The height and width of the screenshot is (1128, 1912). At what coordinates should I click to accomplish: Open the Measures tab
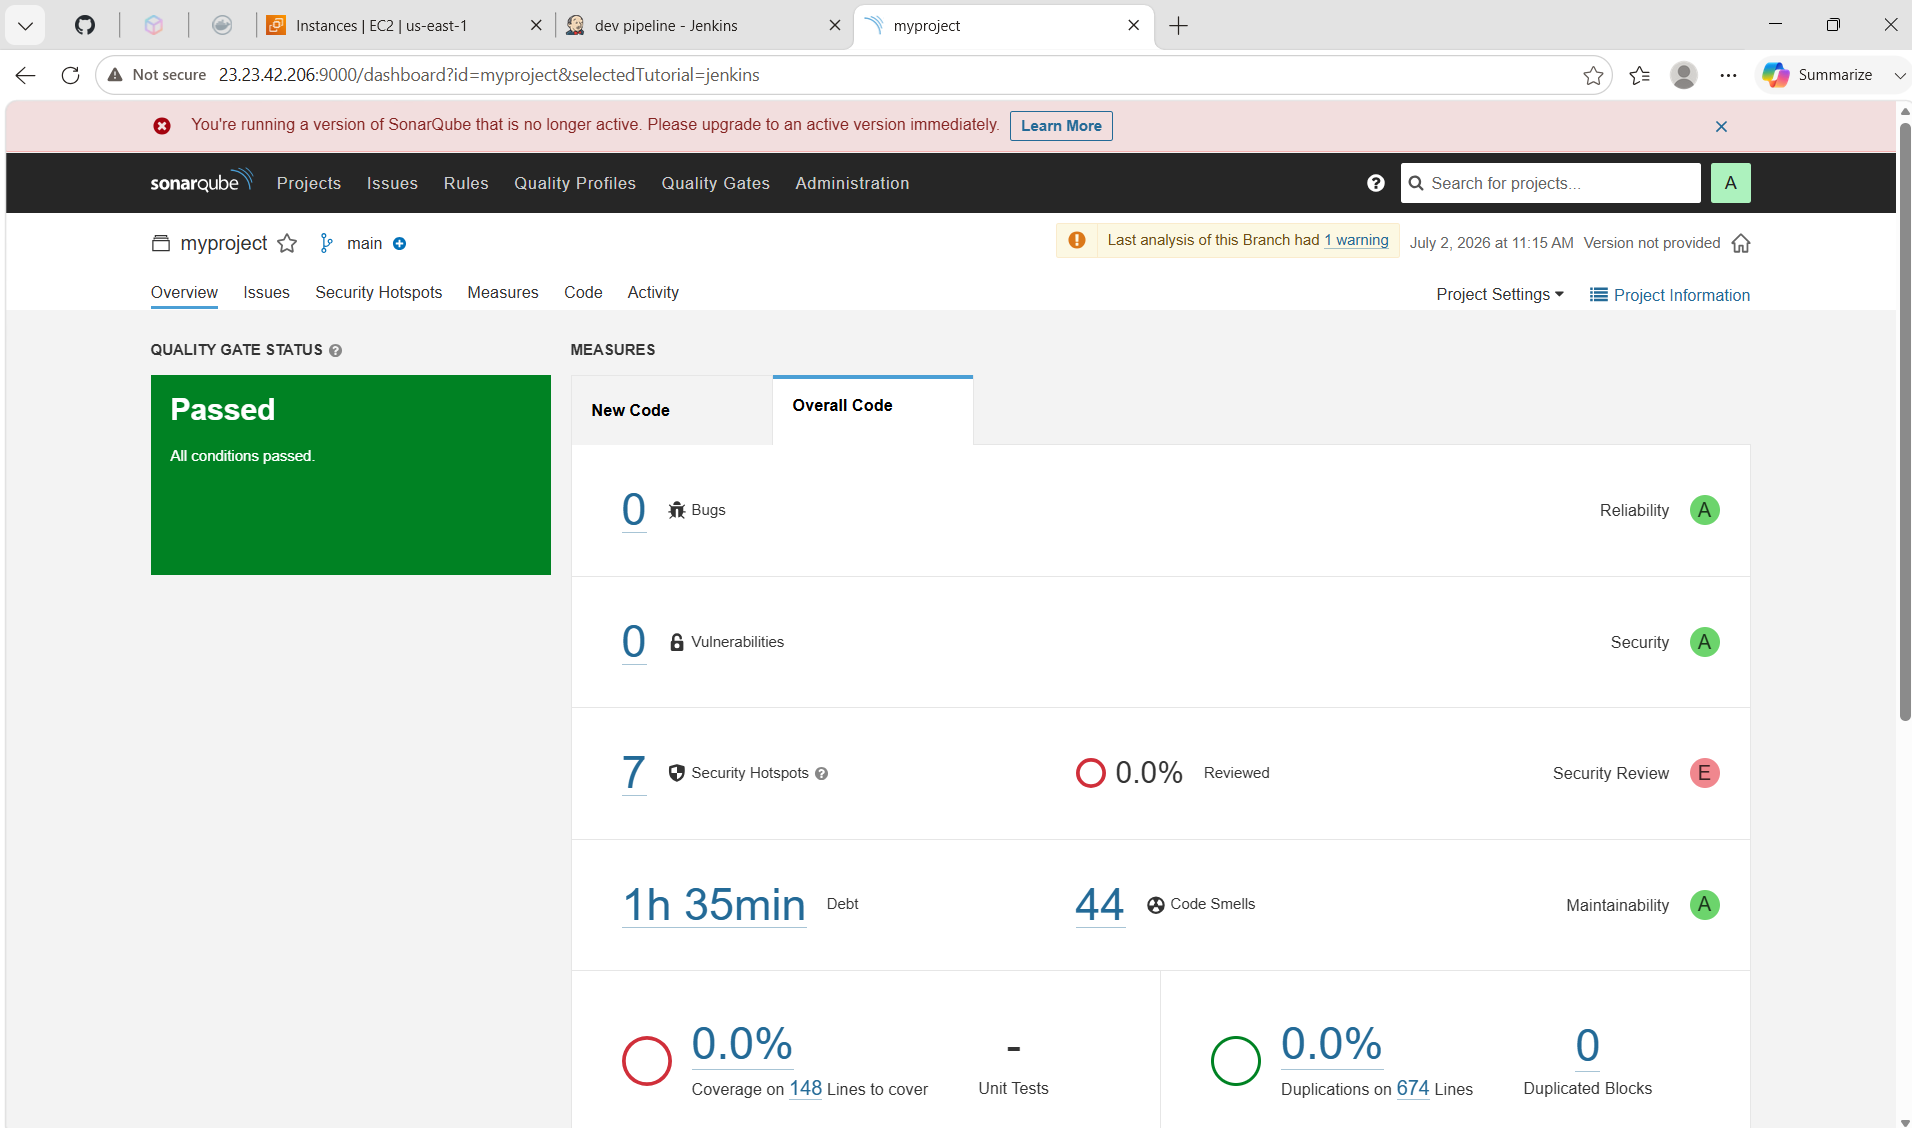pos(503,292)
